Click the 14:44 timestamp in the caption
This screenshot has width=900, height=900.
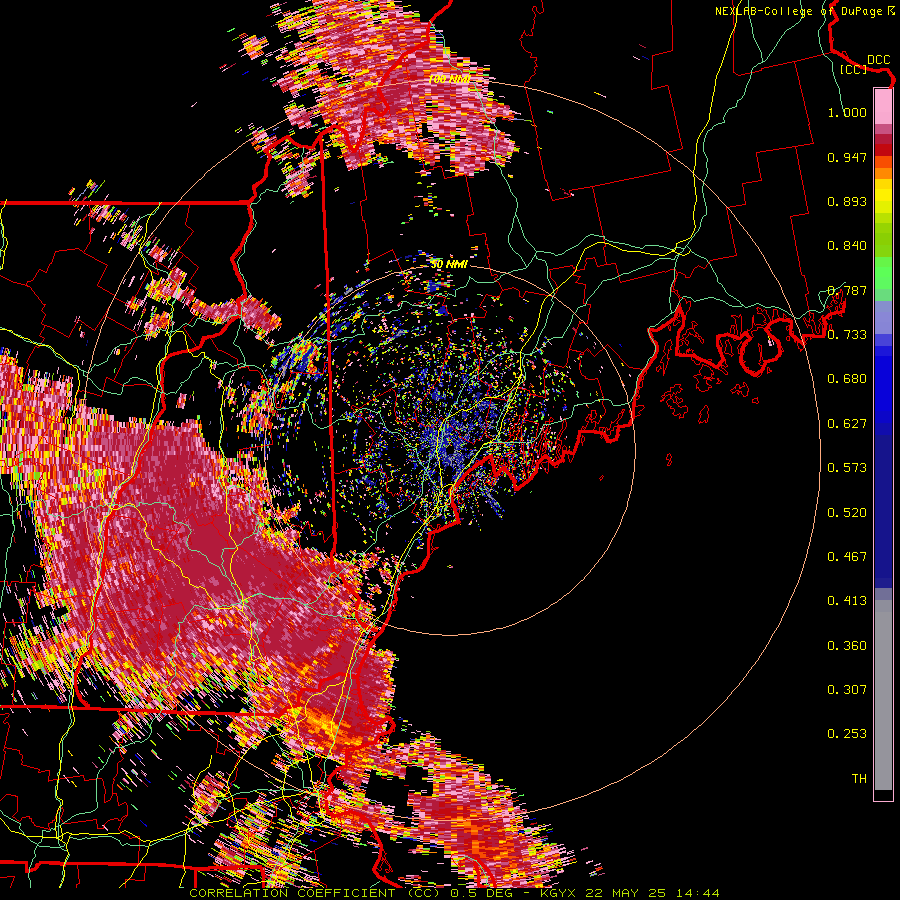click(x=697, y=893)
